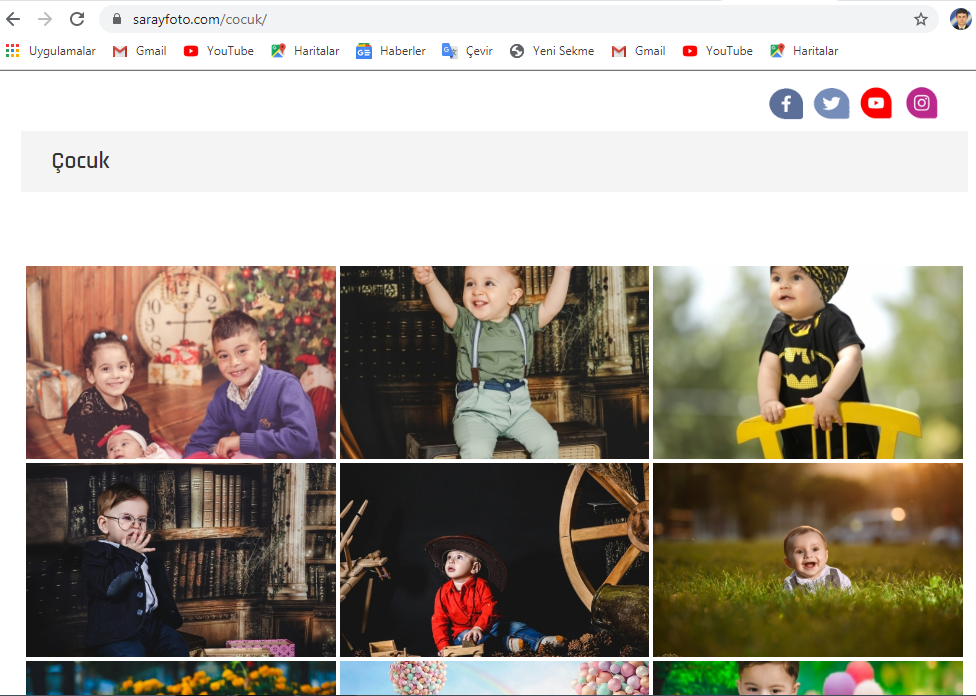Open the Yeni Sekme bookmark
The height and width of the screenshot is (696, 976).
click(551, 51)
